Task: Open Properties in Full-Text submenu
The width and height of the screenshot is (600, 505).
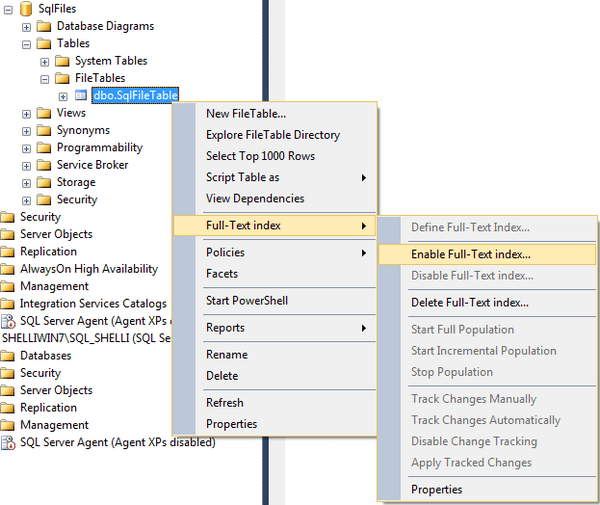Action: pyautogui.click(x=487, y=489)
